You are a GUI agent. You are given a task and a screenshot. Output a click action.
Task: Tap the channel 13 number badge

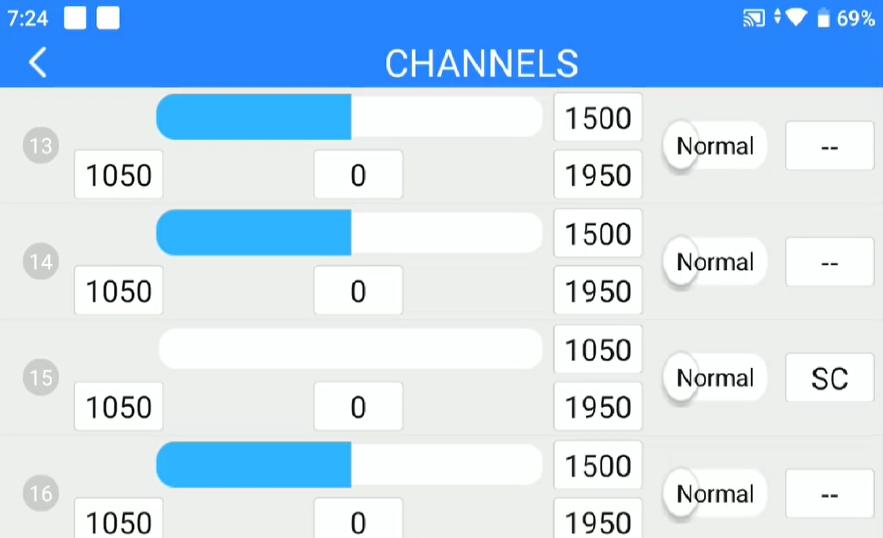pyautogui.click(x=41, y=147)
